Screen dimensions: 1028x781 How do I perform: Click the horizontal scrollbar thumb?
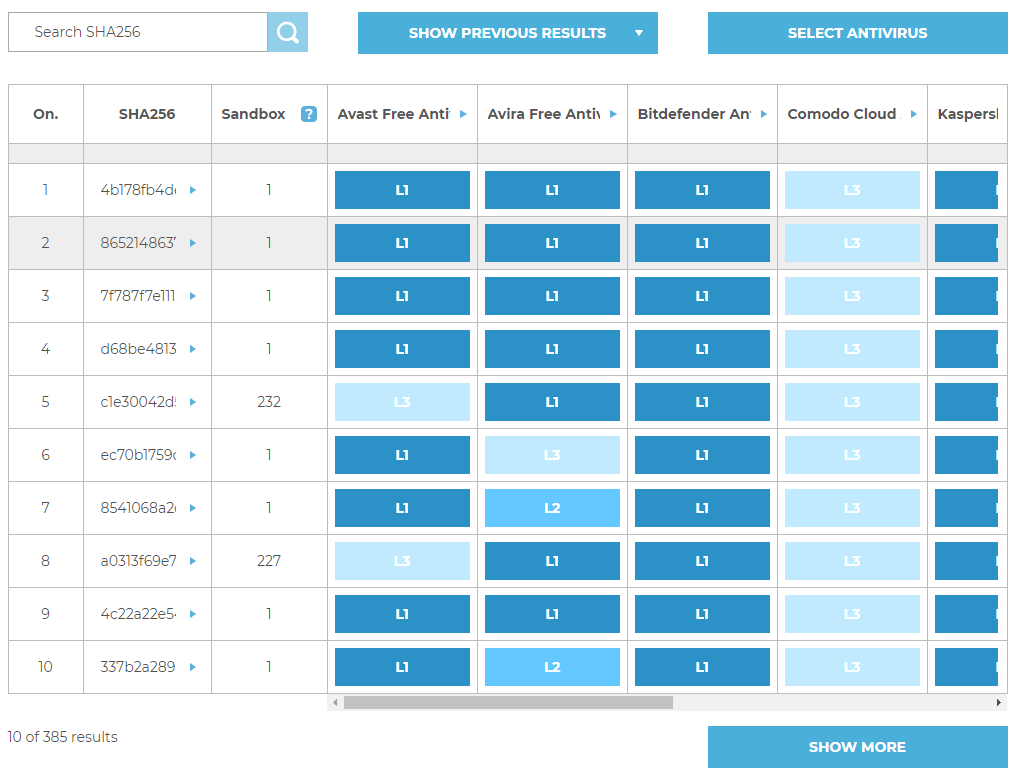pyautogui.click(x=508, y=702)
